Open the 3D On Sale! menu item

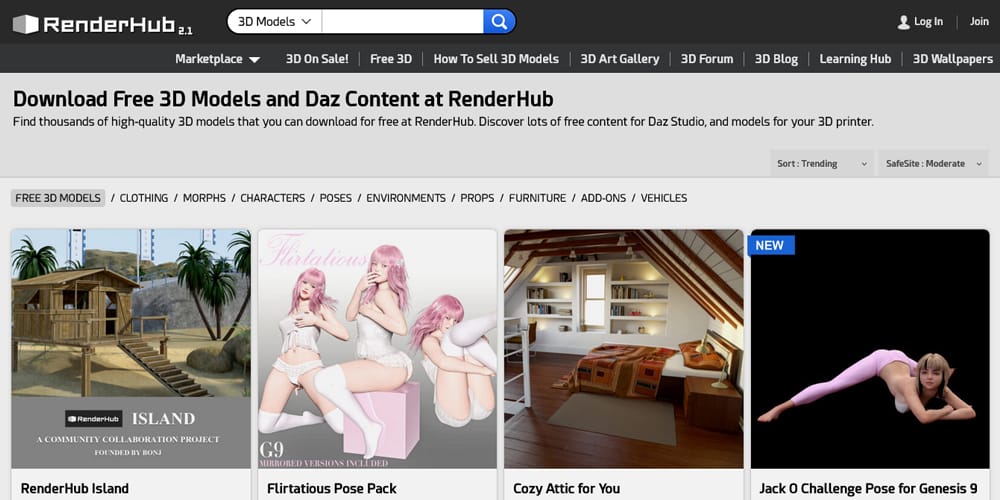pyautogui.click(x=317, y=59)
